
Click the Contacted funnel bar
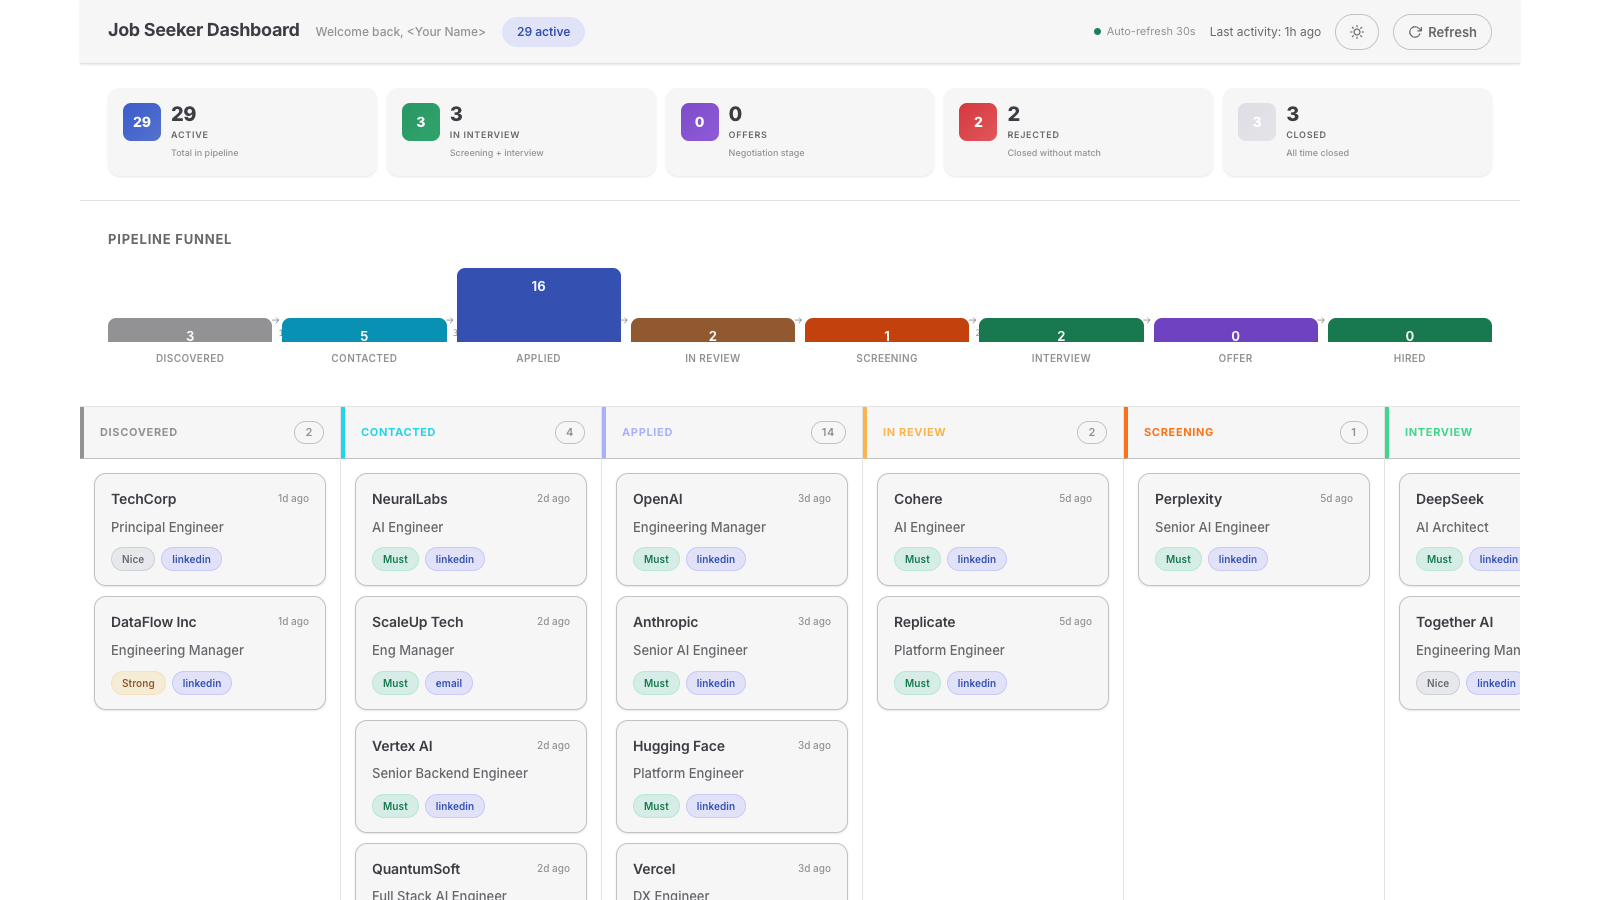click(364, 330)
